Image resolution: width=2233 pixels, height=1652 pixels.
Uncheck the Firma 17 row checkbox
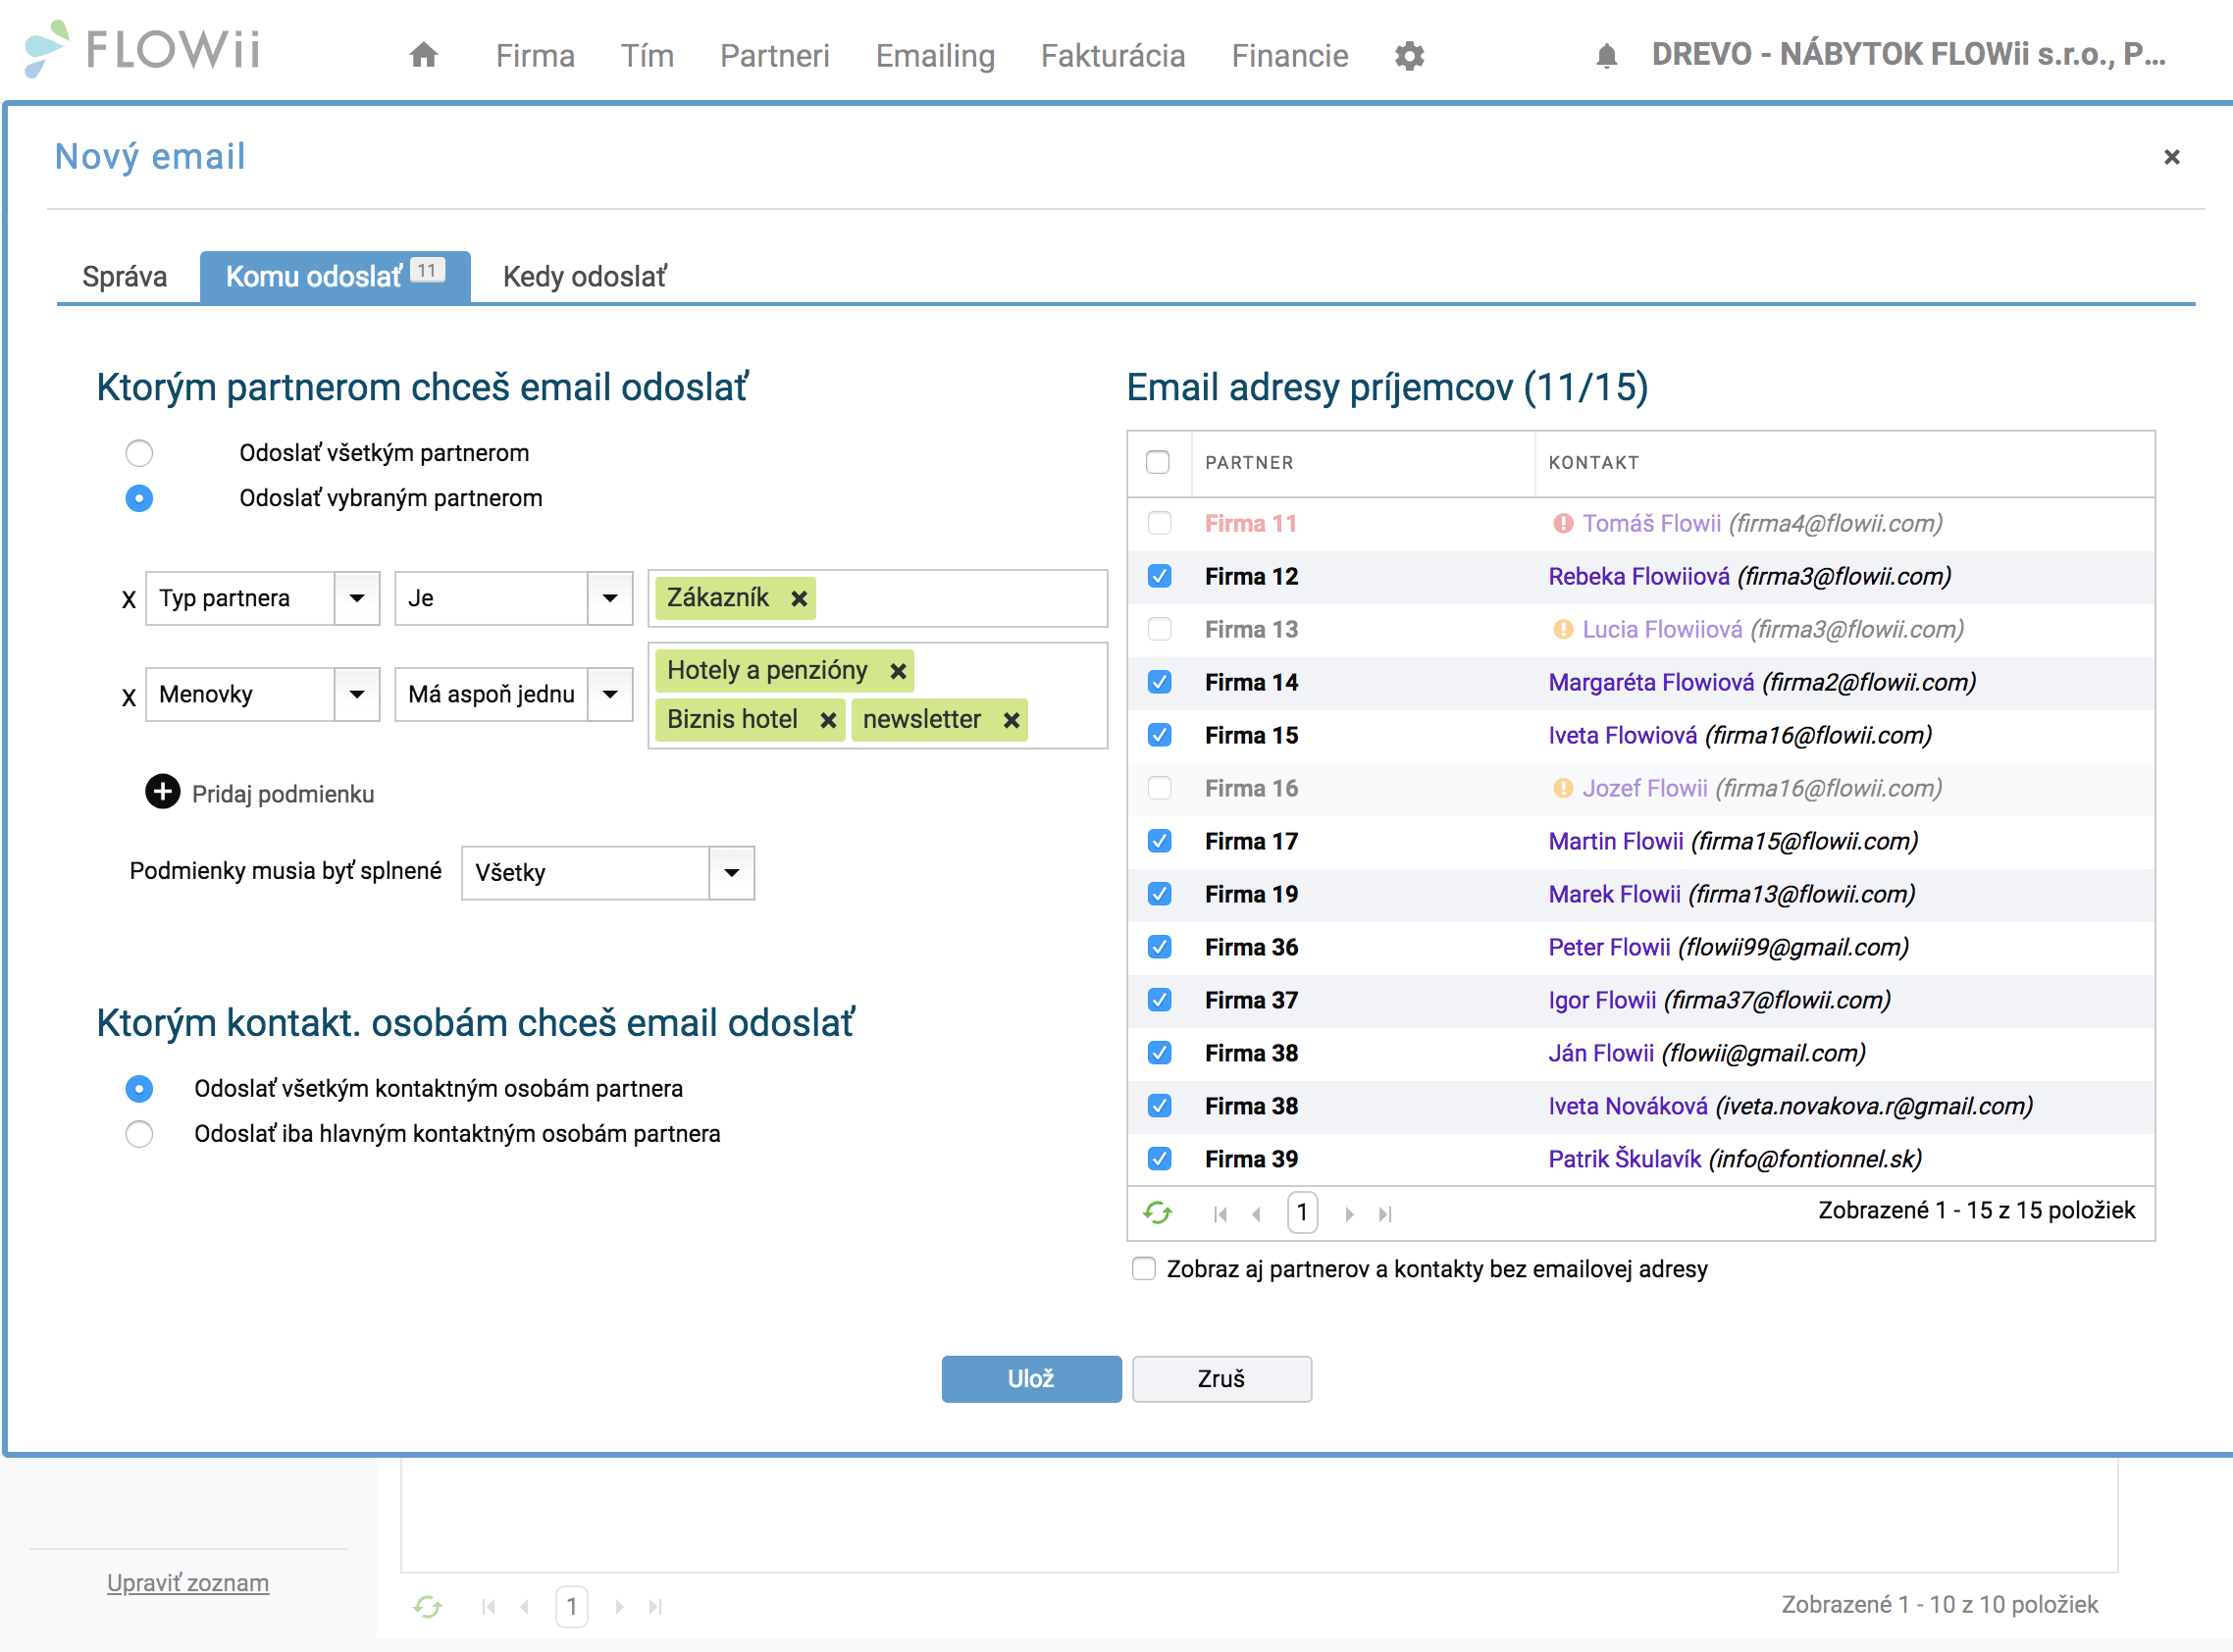click(x=1160, y=841)
